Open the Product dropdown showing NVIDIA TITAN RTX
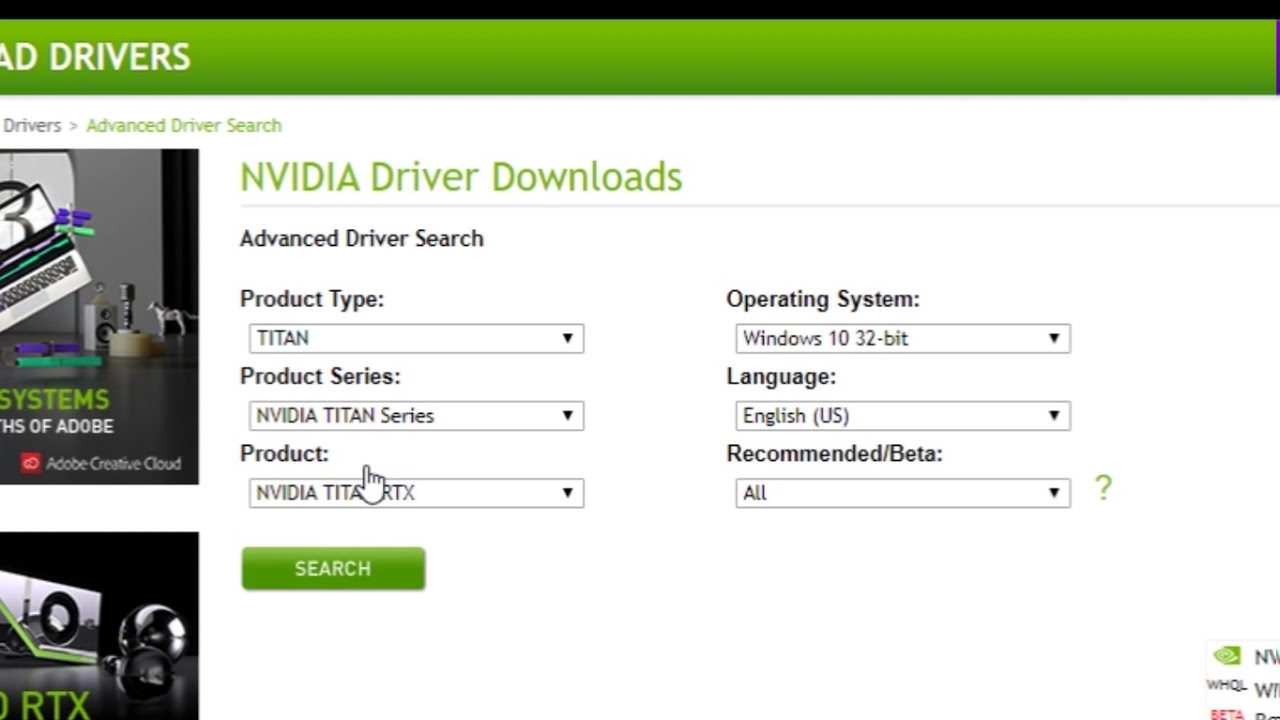The width and height of the screenshot is (1280, 720). tap(416, 492)
